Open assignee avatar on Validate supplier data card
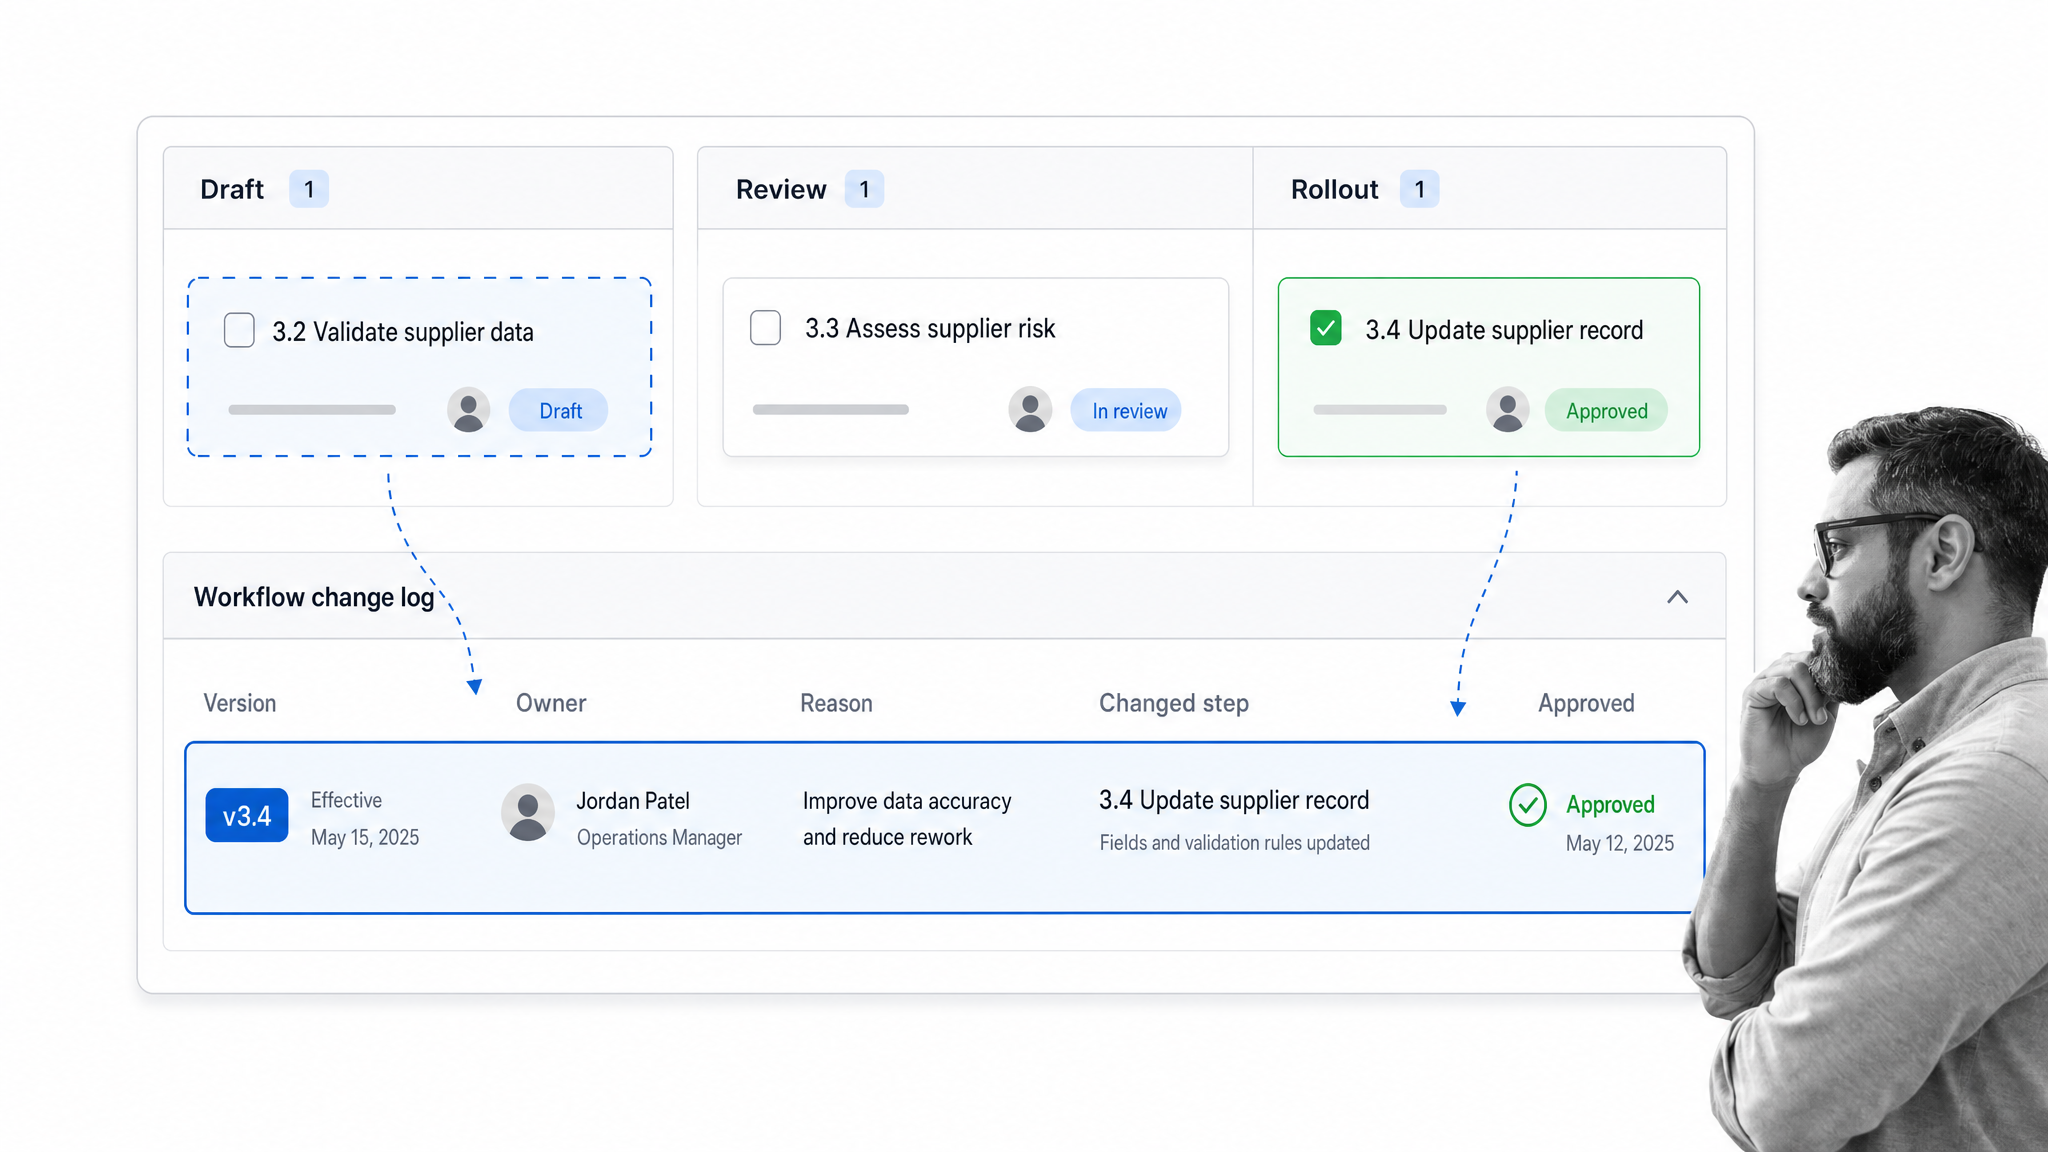Screen dimensions: 2048x1152 click(x=468, y=410)
